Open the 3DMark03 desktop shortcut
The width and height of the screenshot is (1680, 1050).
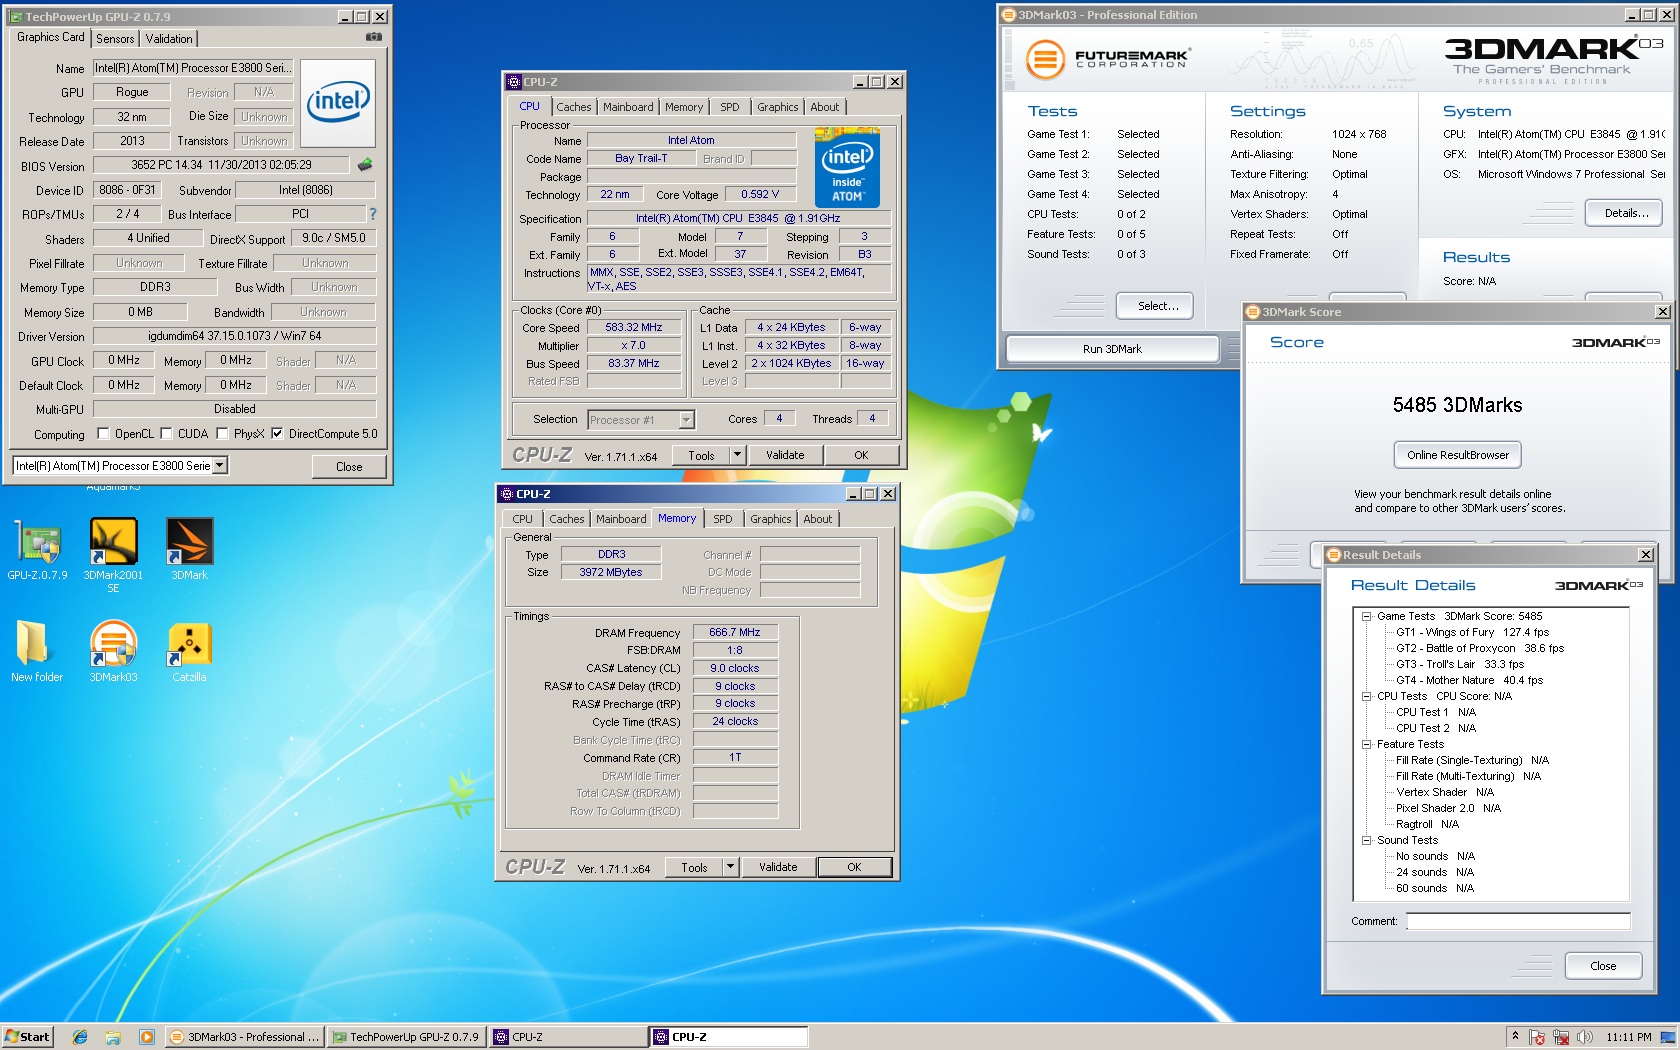113,652
